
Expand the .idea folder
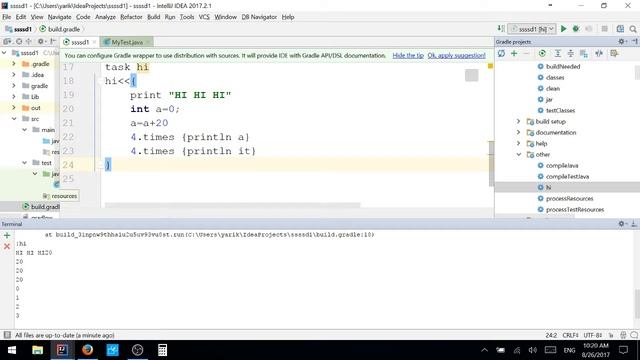[x=14, y=75]
